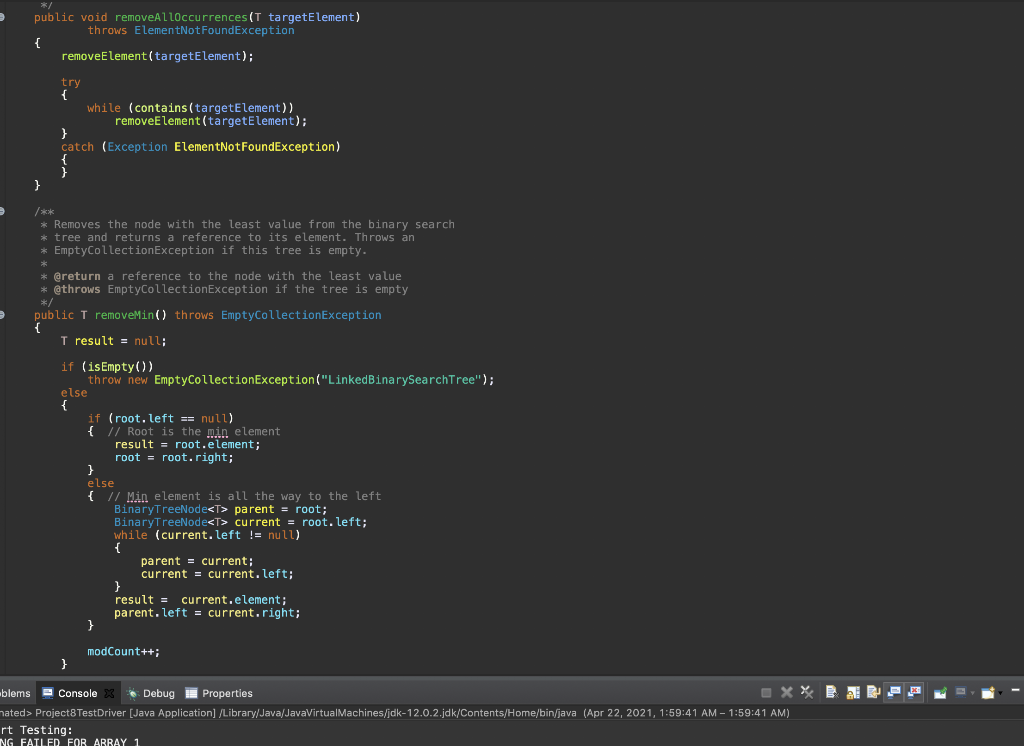Screen dimensions: 1024x746
Task: Toggle Scroll Lock in the Console
Action: (853, 692)
